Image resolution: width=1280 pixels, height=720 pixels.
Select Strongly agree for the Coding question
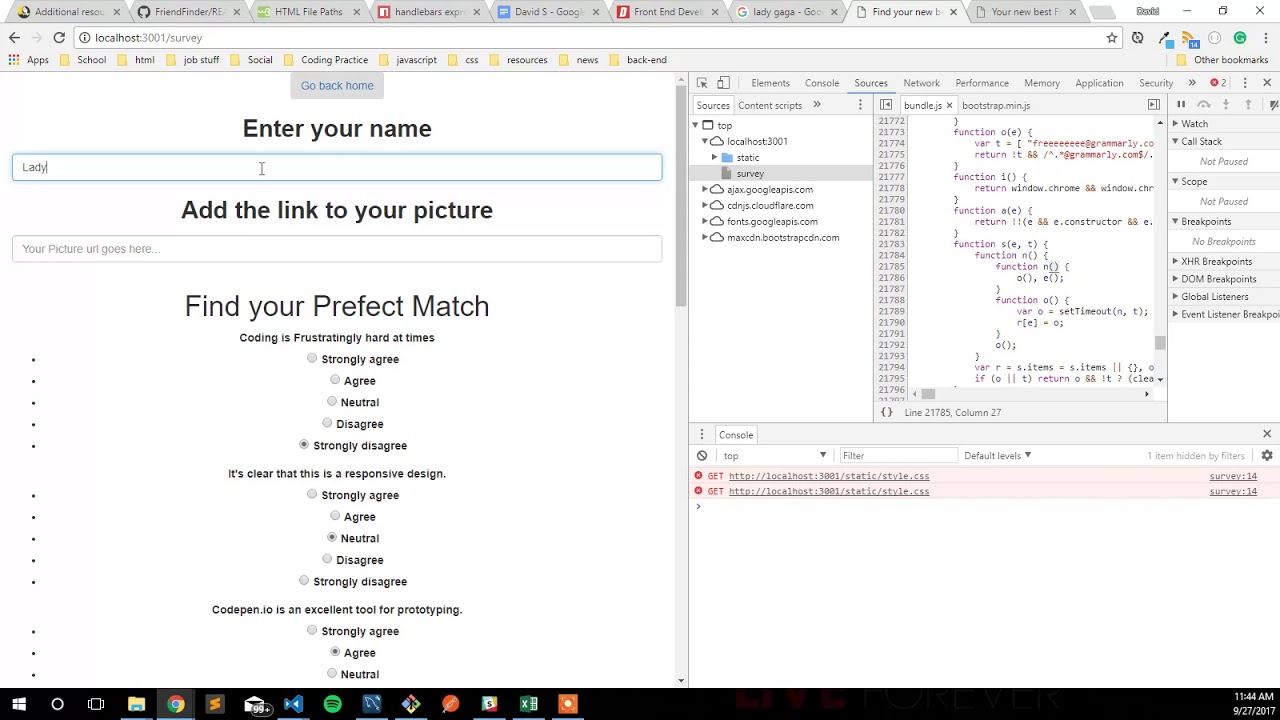click(x=312, y=358)
